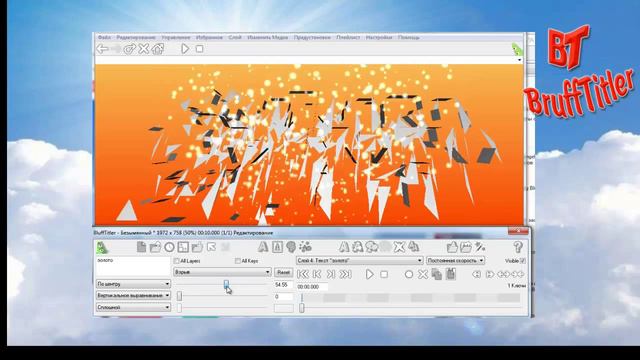Click the Reset button
This screenshot has width=640, height=360.
(x=283, y=272)
